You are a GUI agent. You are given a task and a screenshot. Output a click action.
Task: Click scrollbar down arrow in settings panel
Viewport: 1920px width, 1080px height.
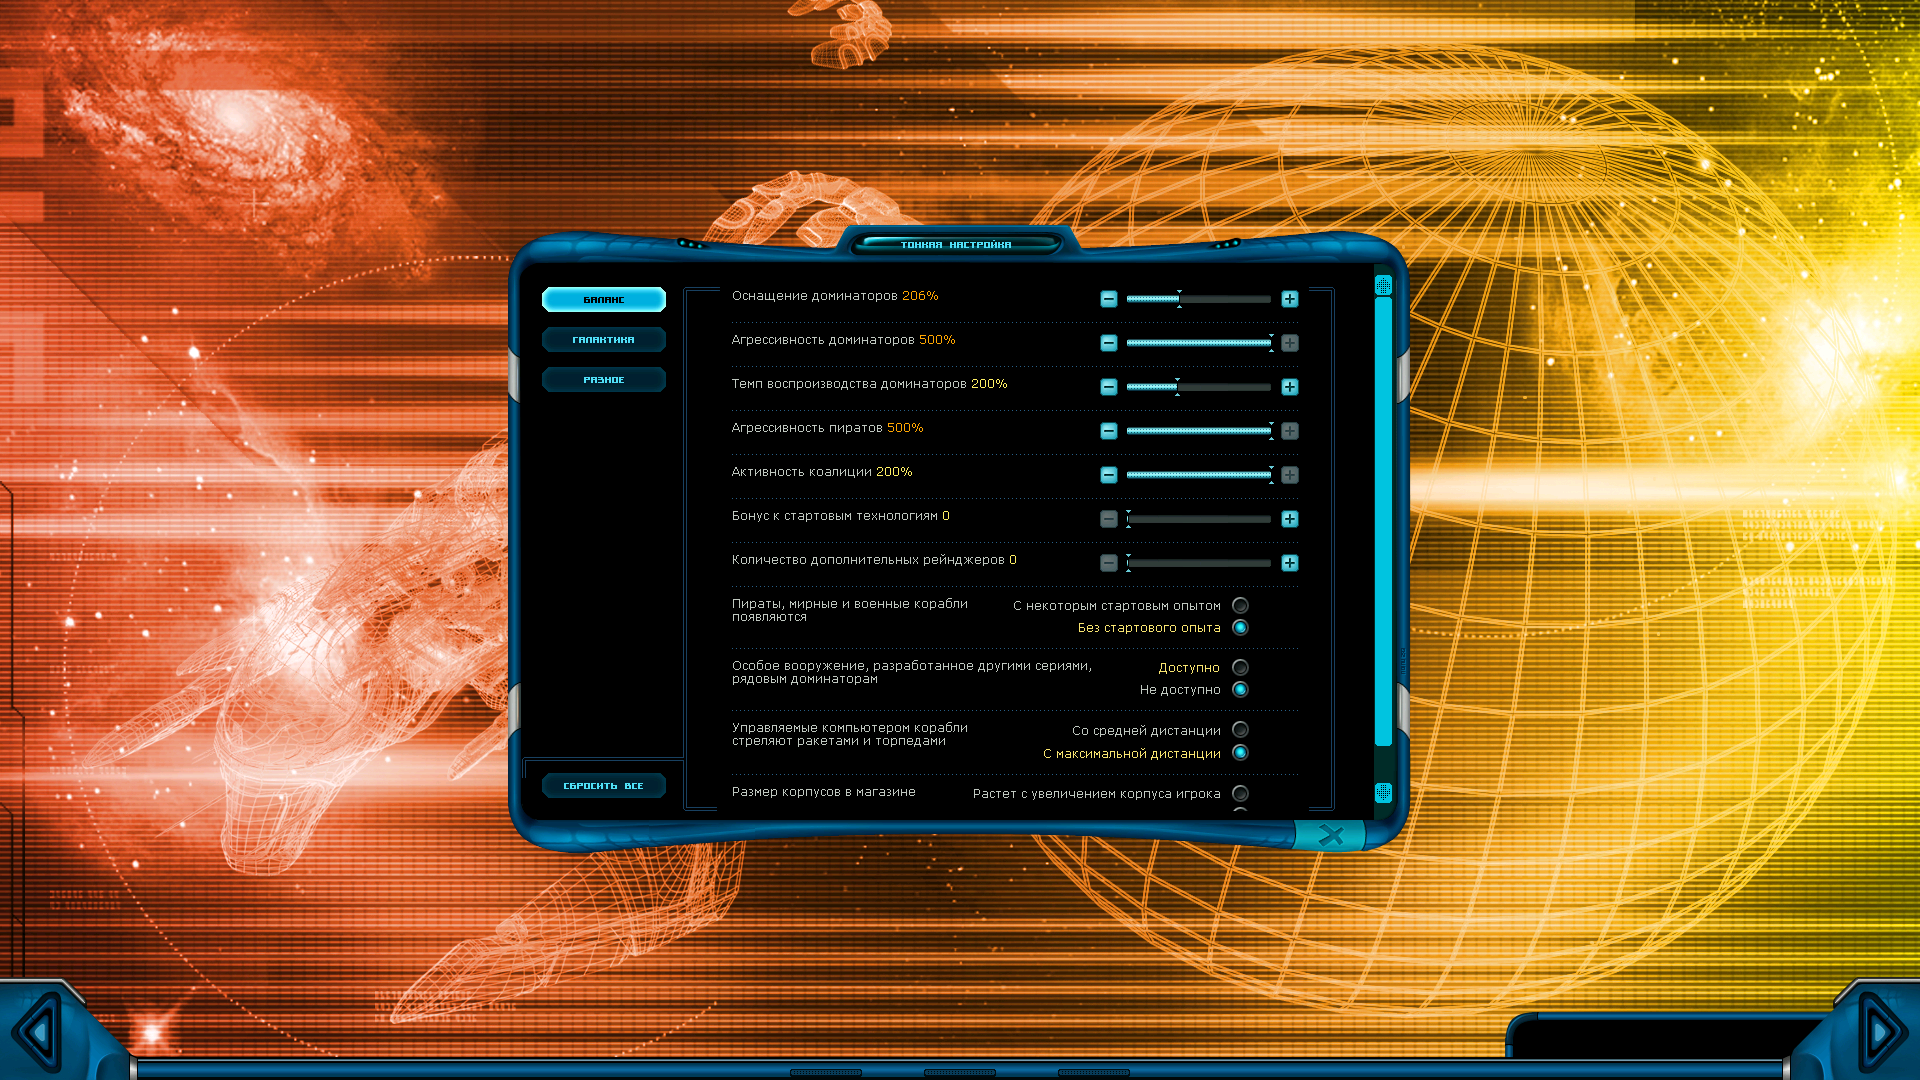pos(1383,793)
